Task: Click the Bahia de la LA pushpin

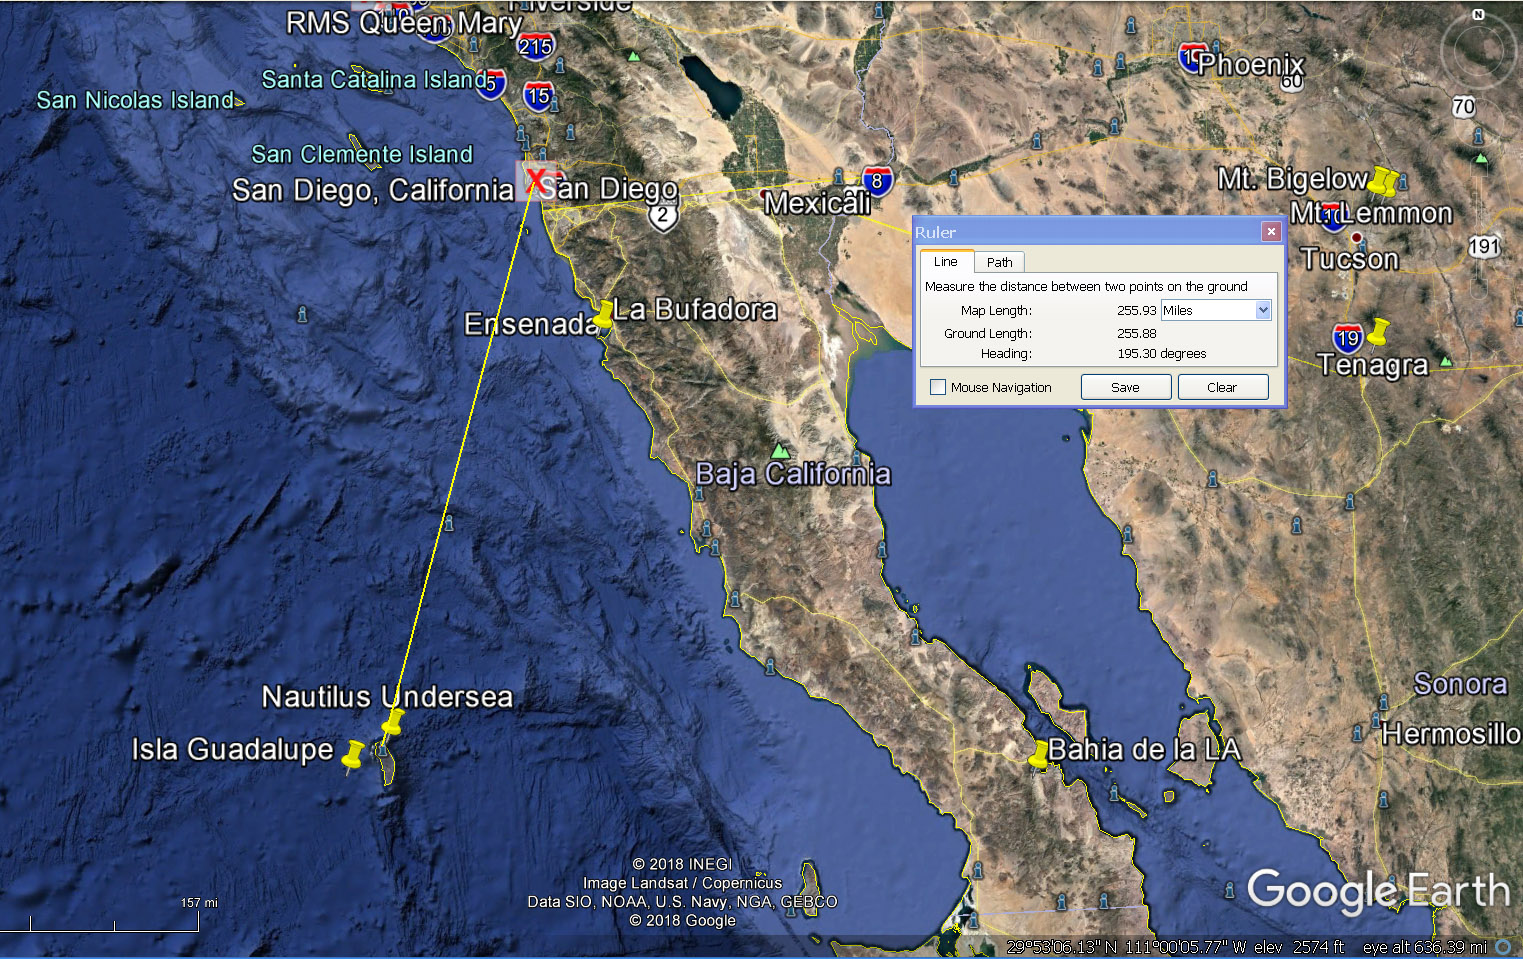Action: click(1039, 753)
